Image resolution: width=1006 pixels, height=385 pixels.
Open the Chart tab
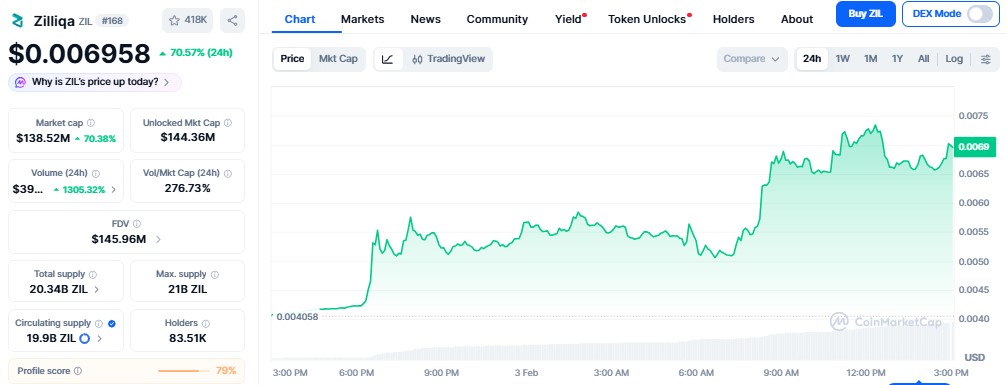300,19
